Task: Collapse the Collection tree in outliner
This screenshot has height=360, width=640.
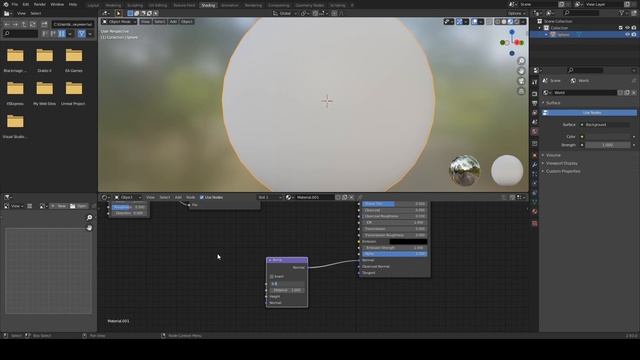Action: pos(540,28)
